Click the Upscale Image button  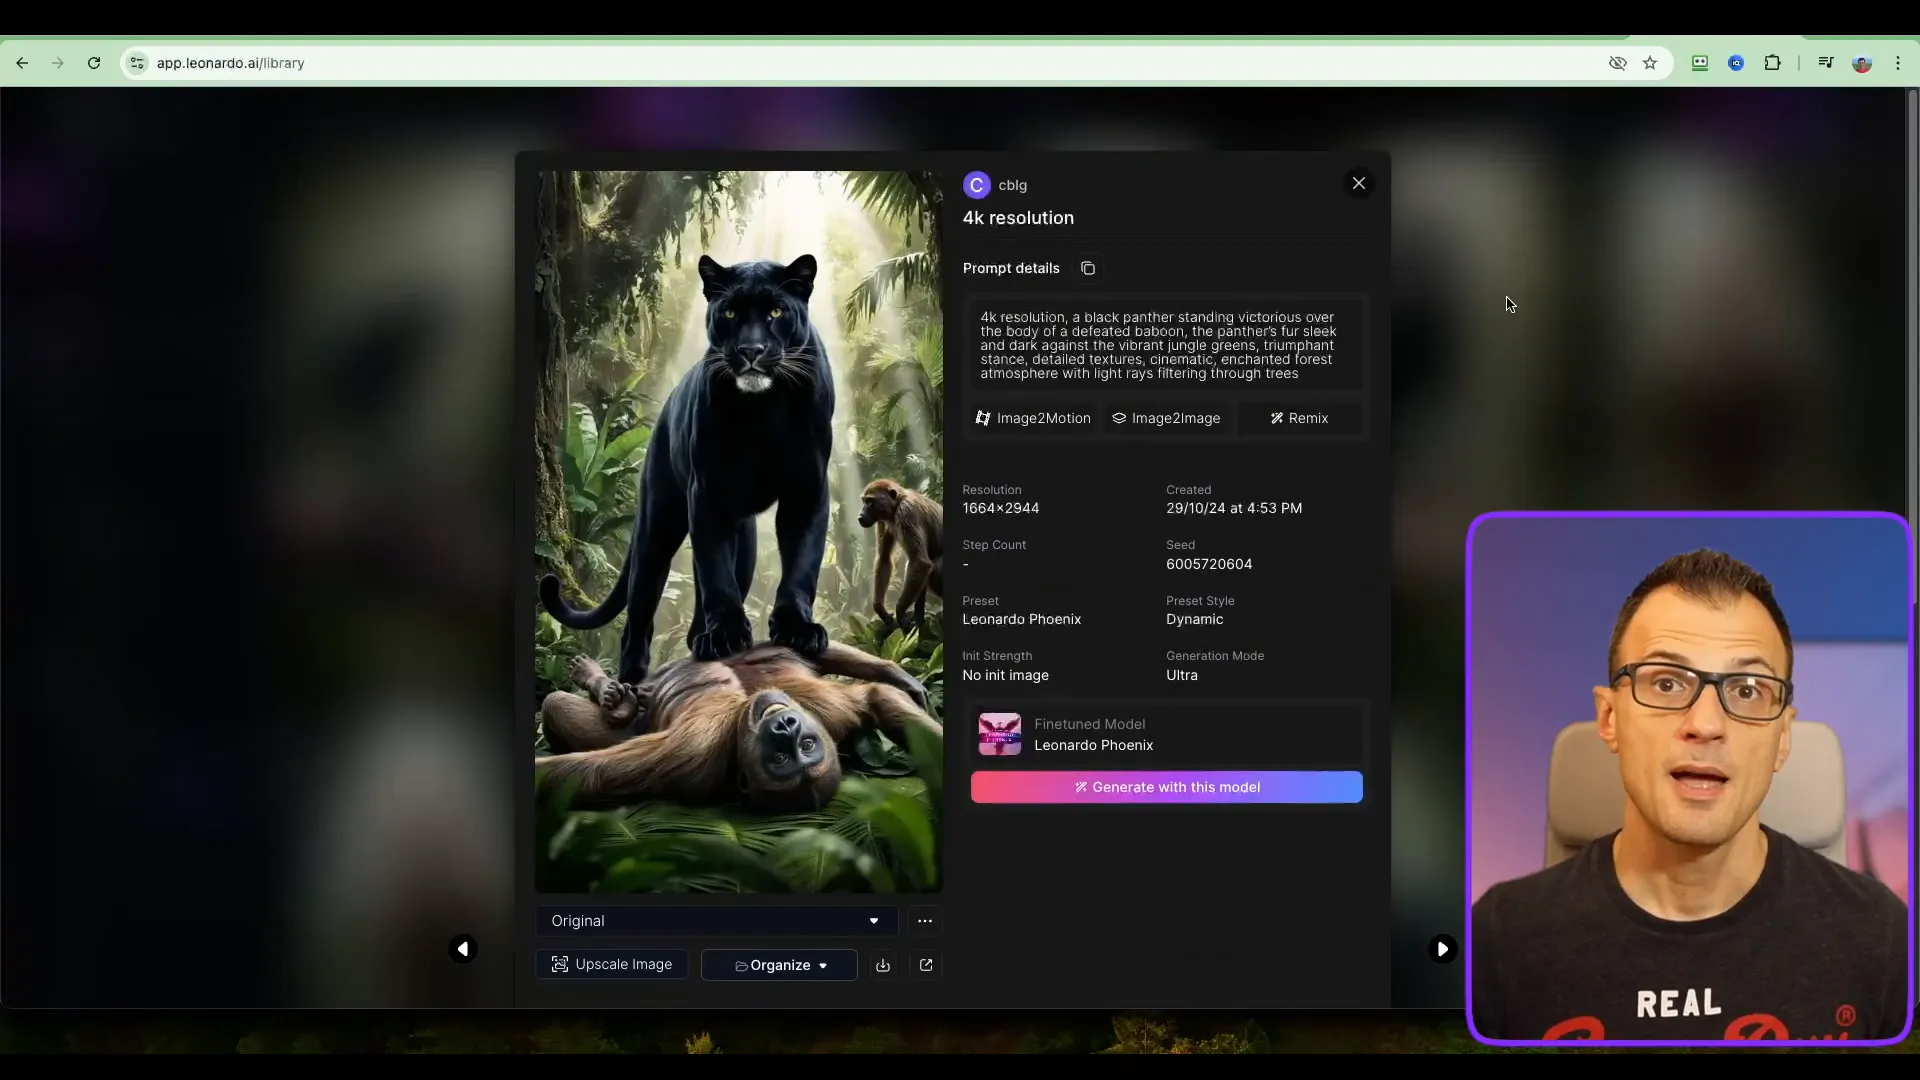click(x=613, y=965)
